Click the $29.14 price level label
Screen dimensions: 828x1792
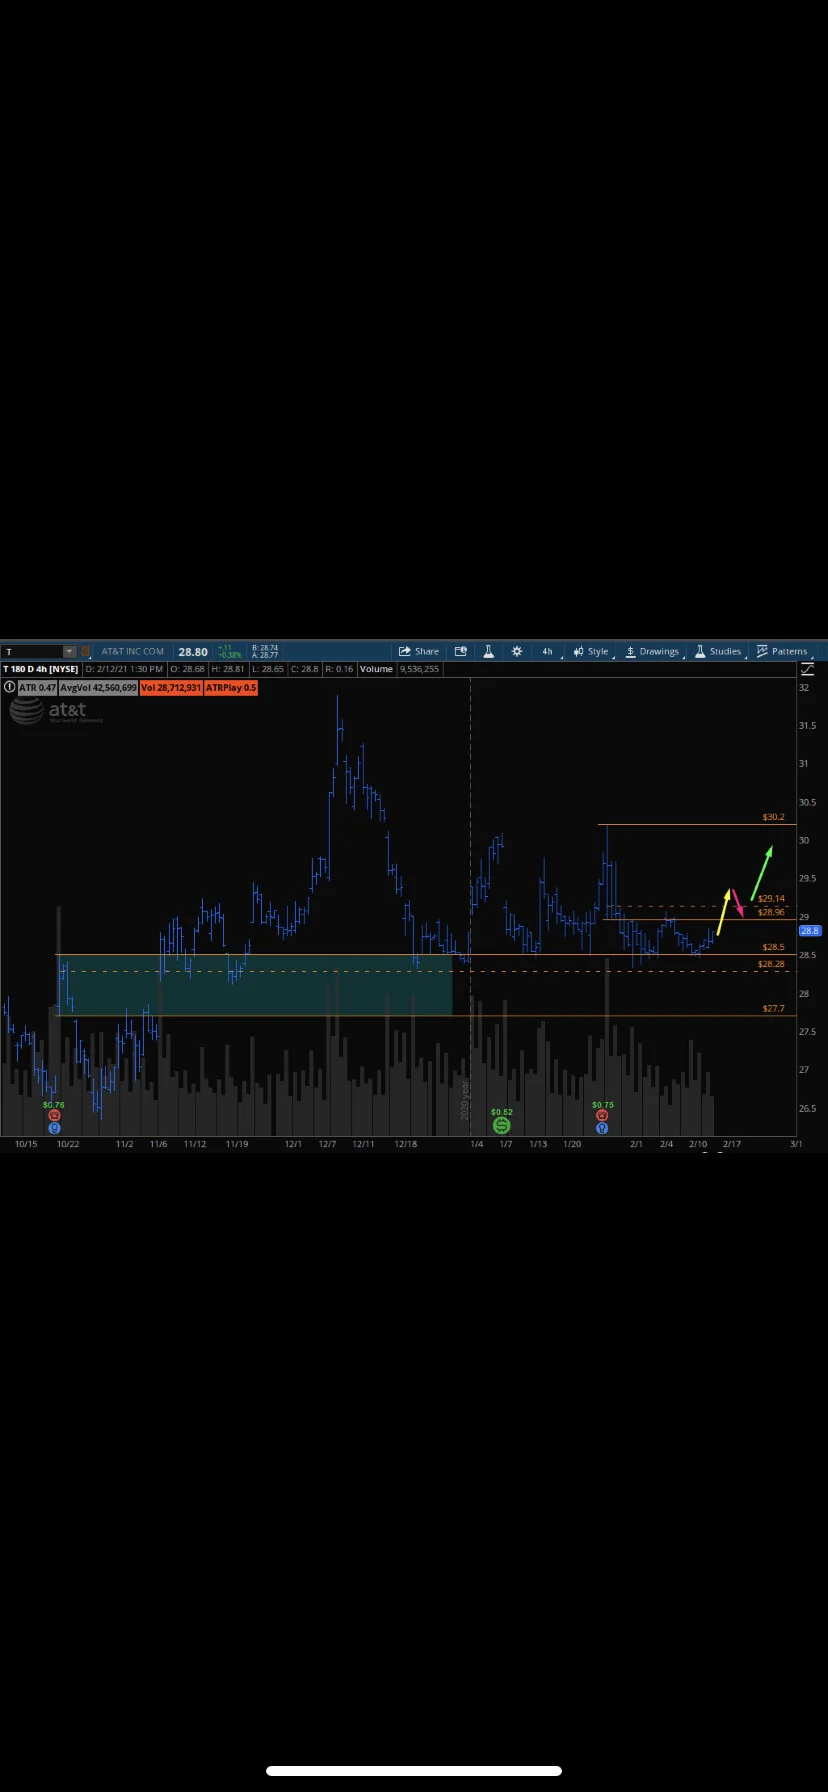[771, 899]
